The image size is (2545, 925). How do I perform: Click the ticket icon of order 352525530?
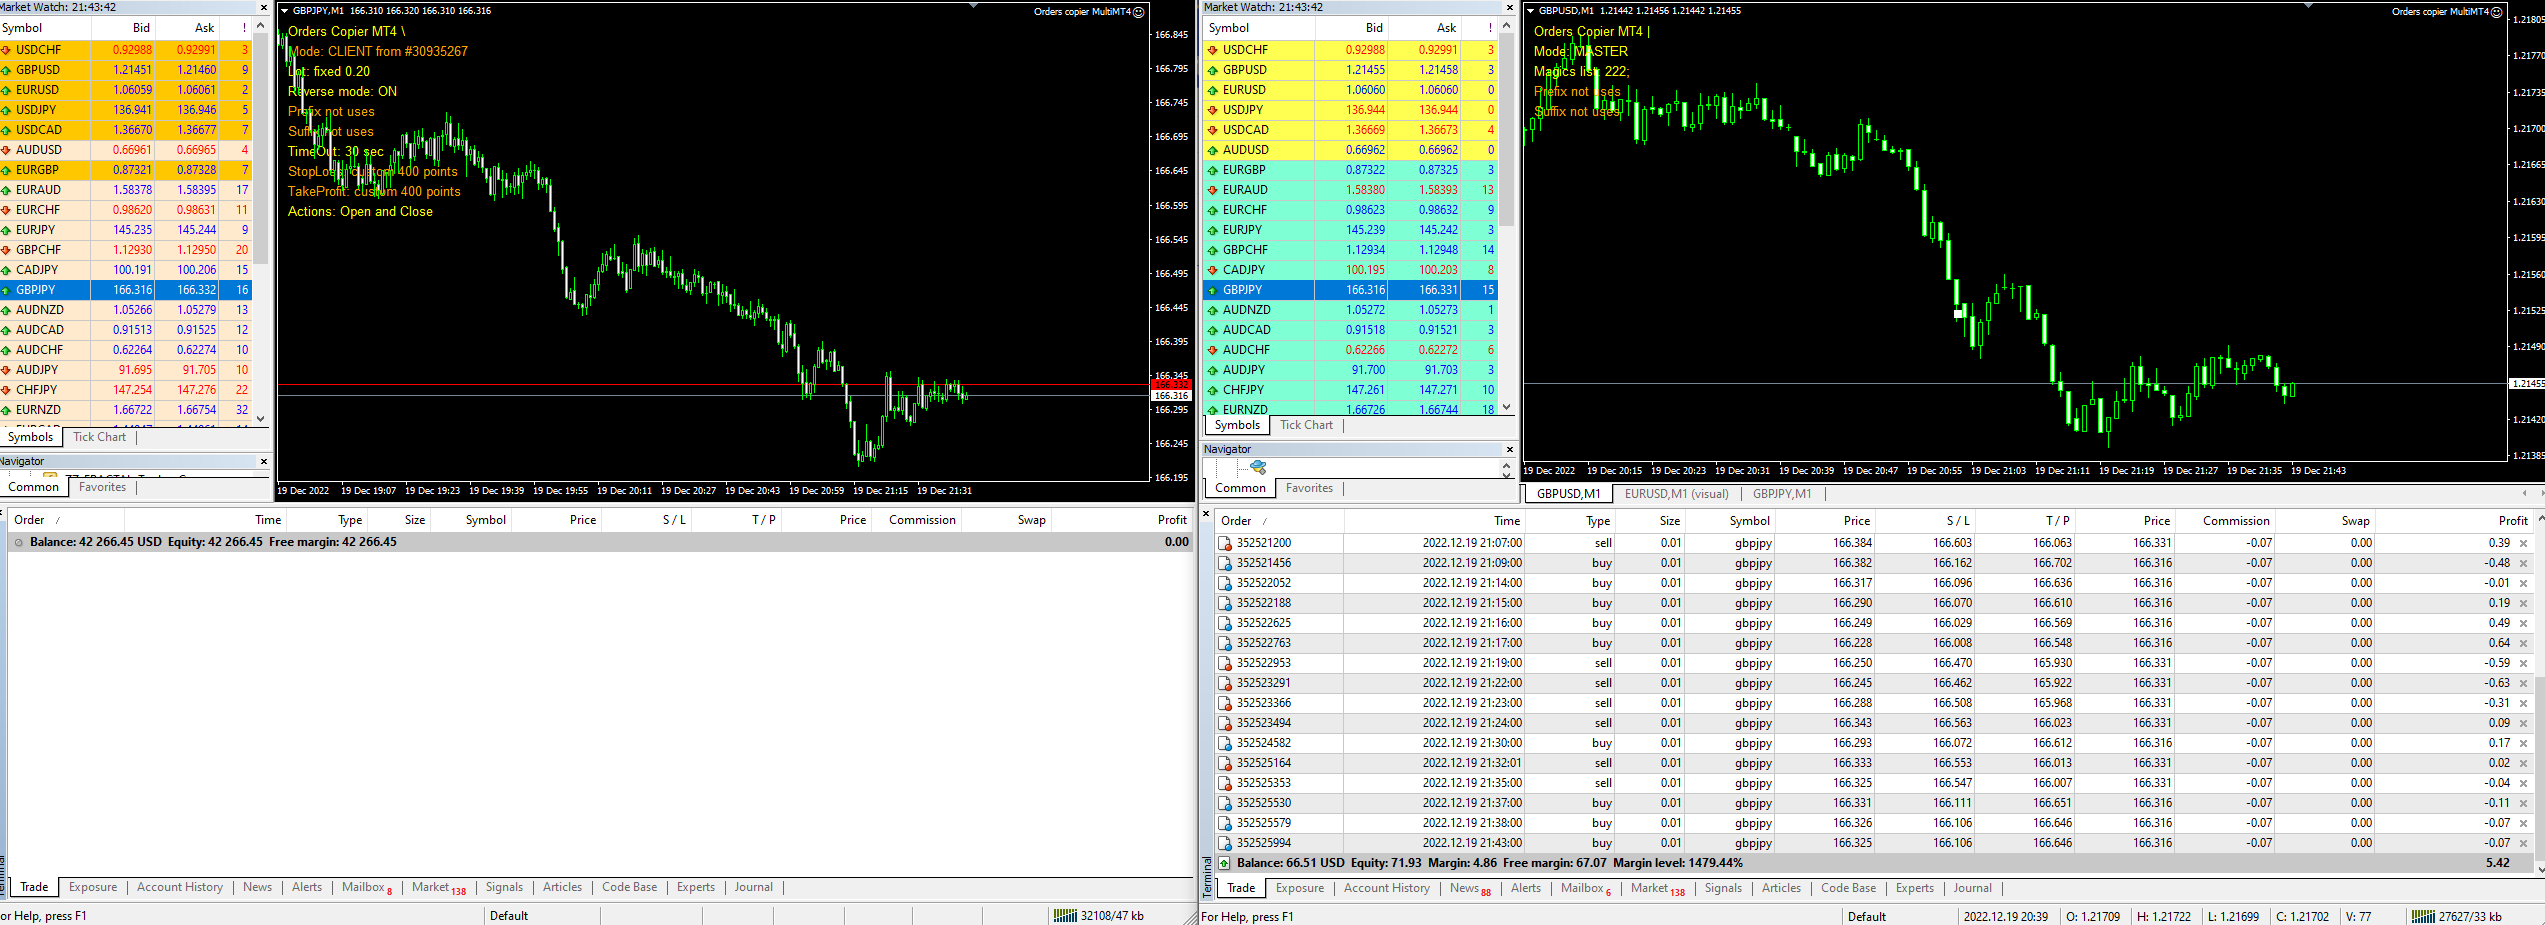click(x=1225, y=803)
